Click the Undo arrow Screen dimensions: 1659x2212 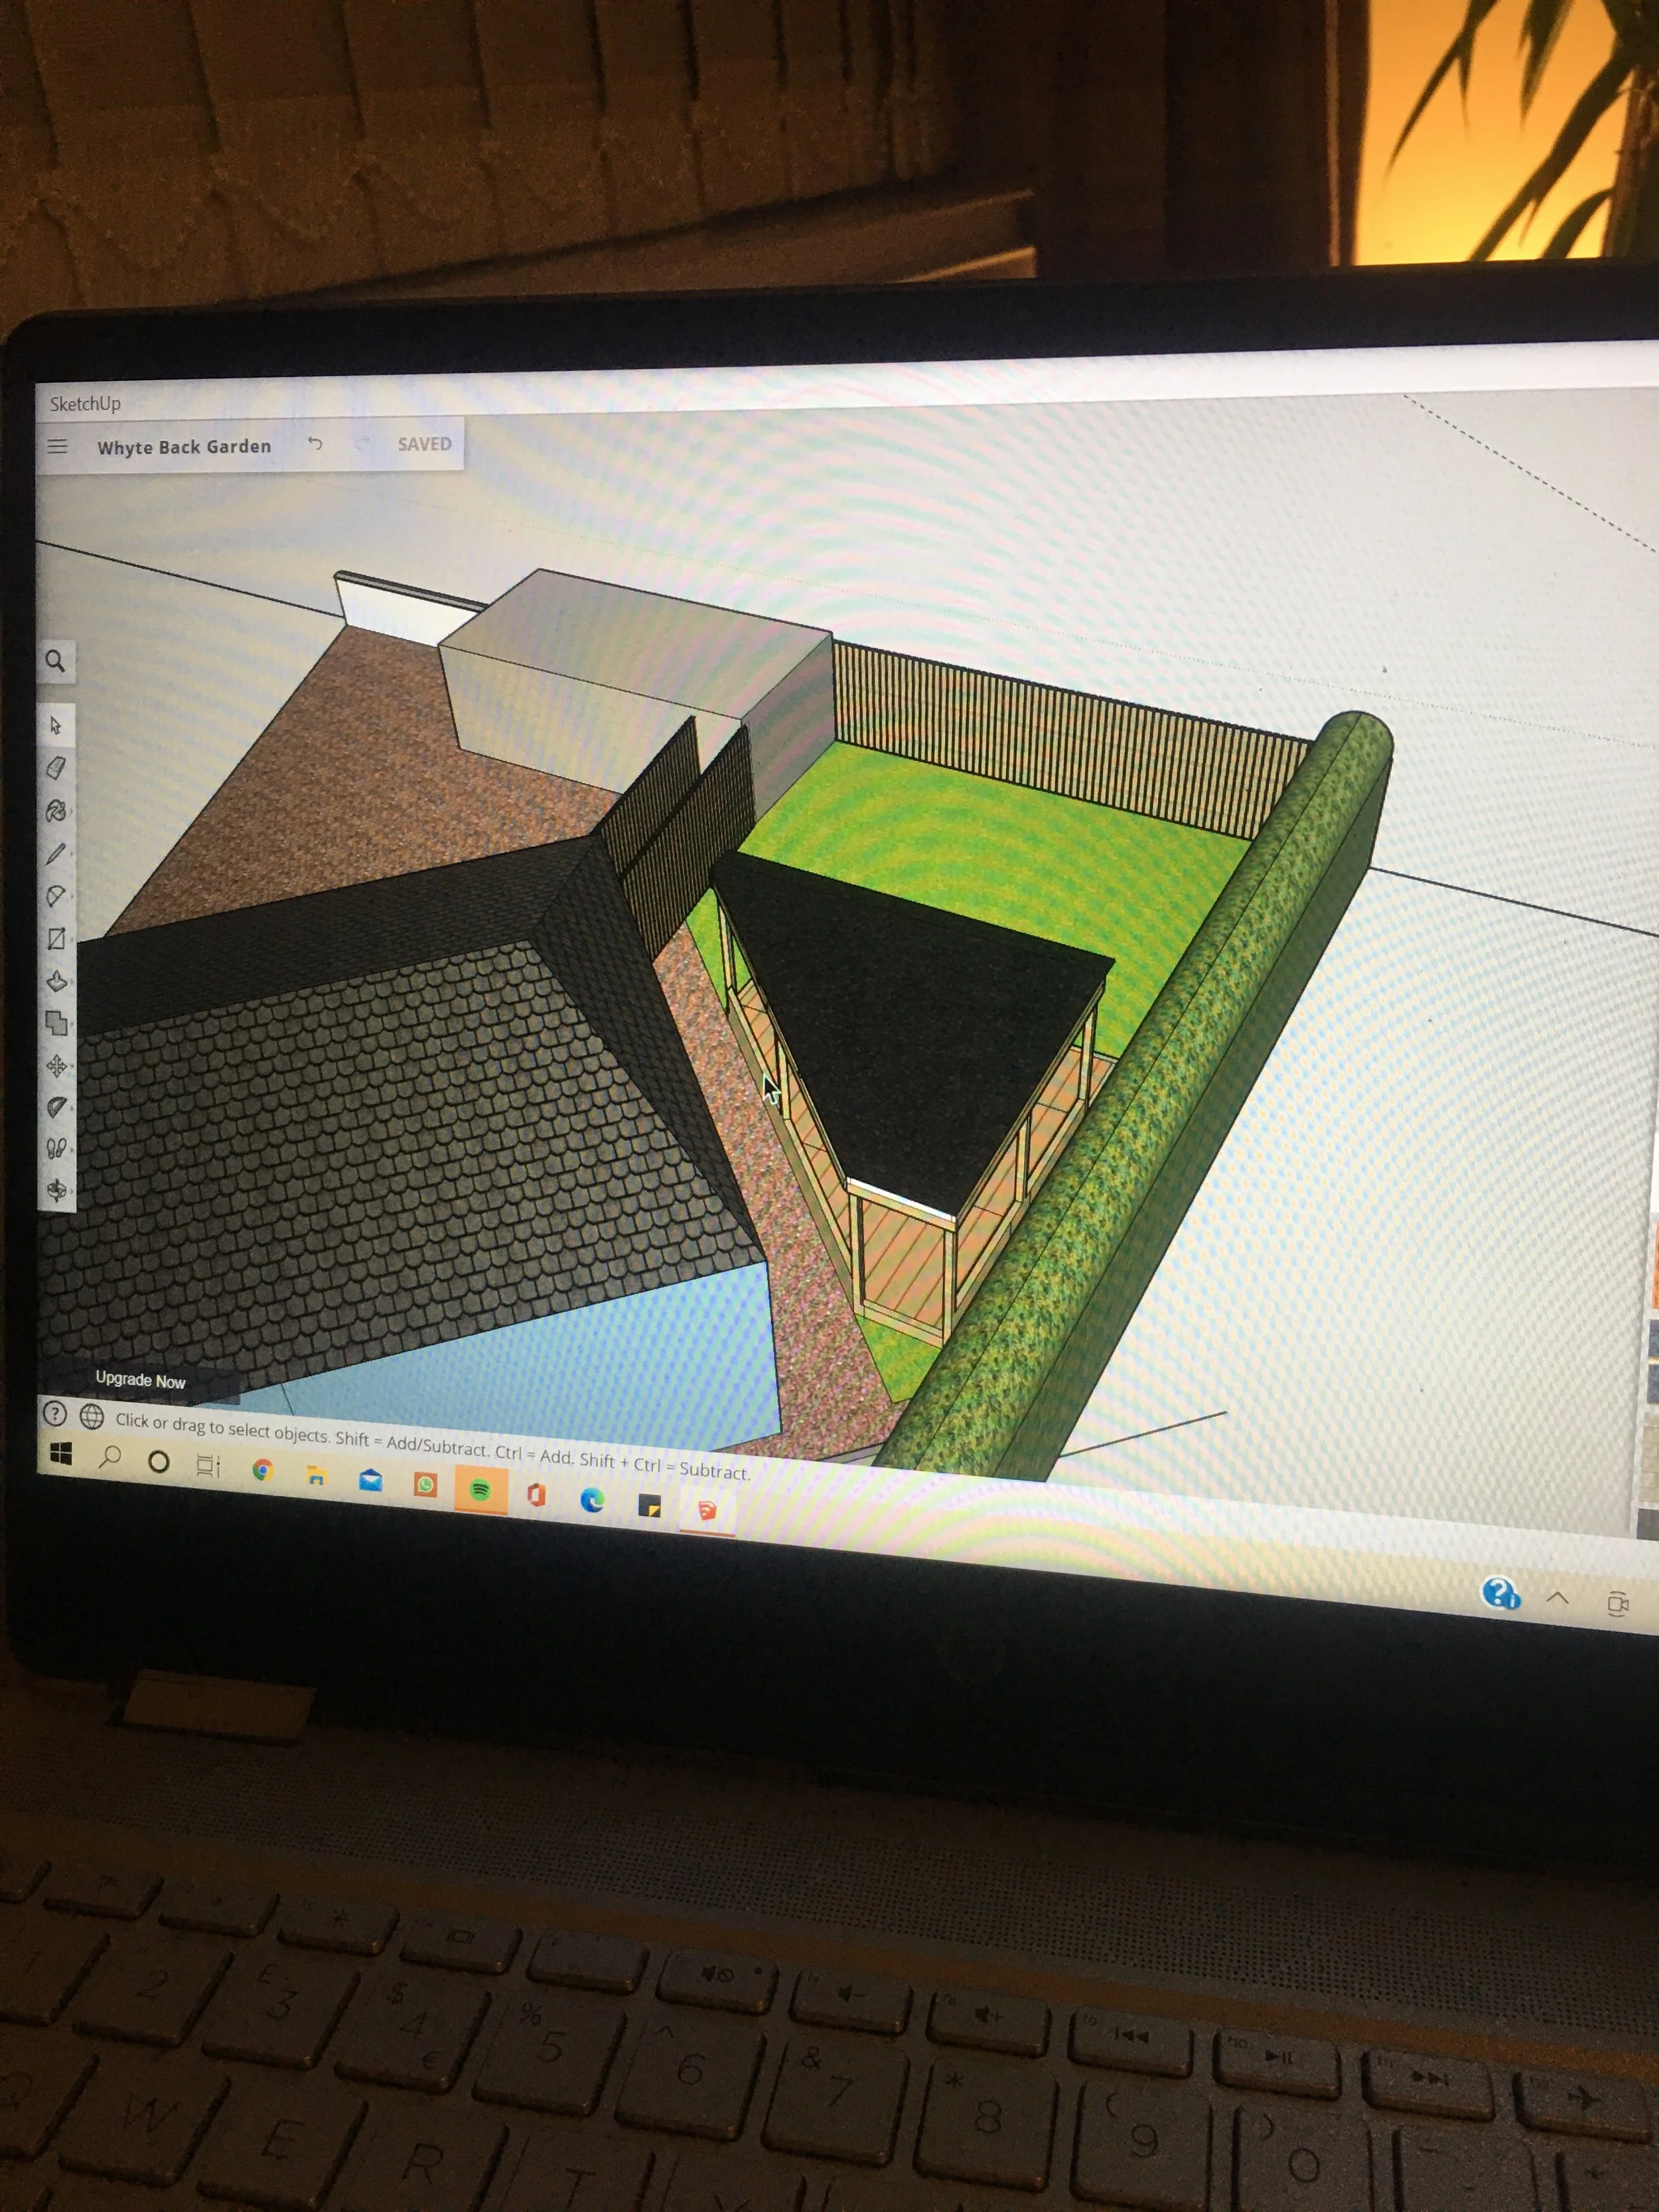pos(315,443)
